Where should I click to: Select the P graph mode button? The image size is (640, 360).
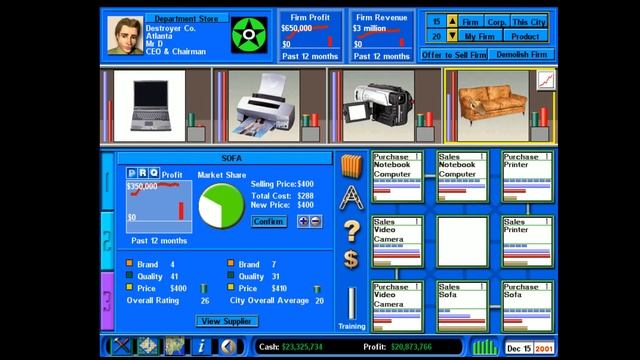(131, 173)
